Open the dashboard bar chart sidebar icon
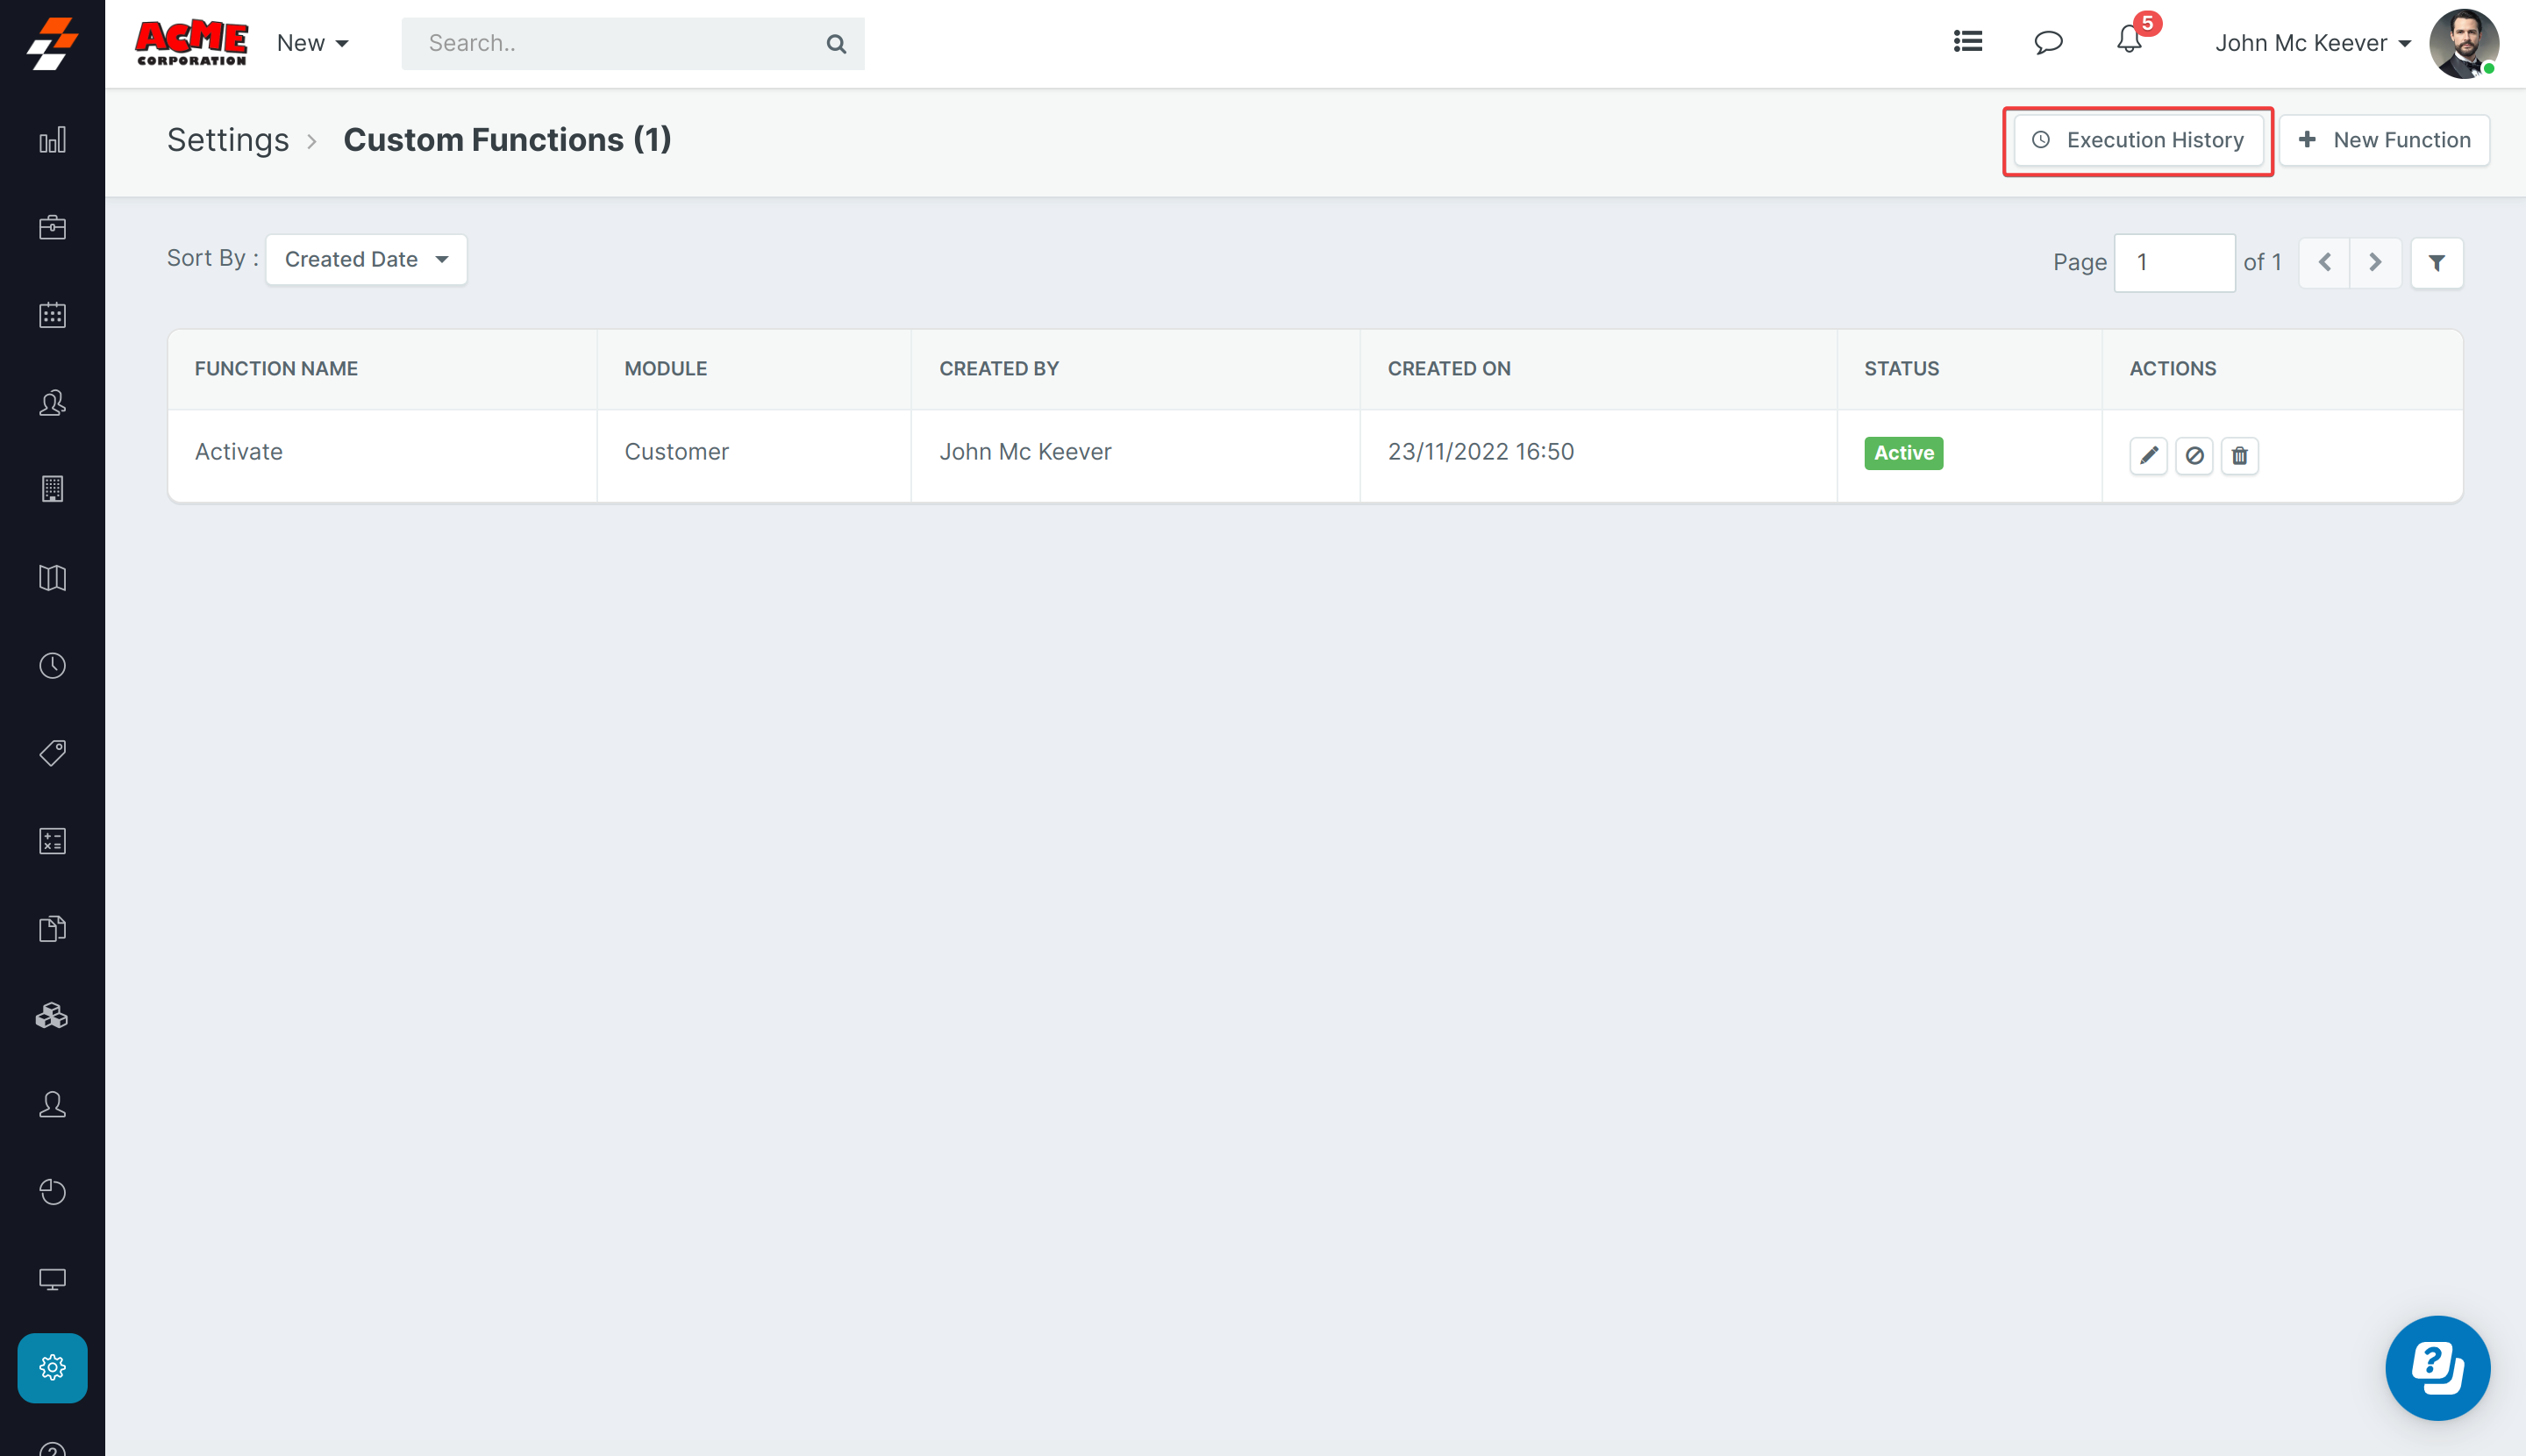2526x1456 pixels. [52, 140]
